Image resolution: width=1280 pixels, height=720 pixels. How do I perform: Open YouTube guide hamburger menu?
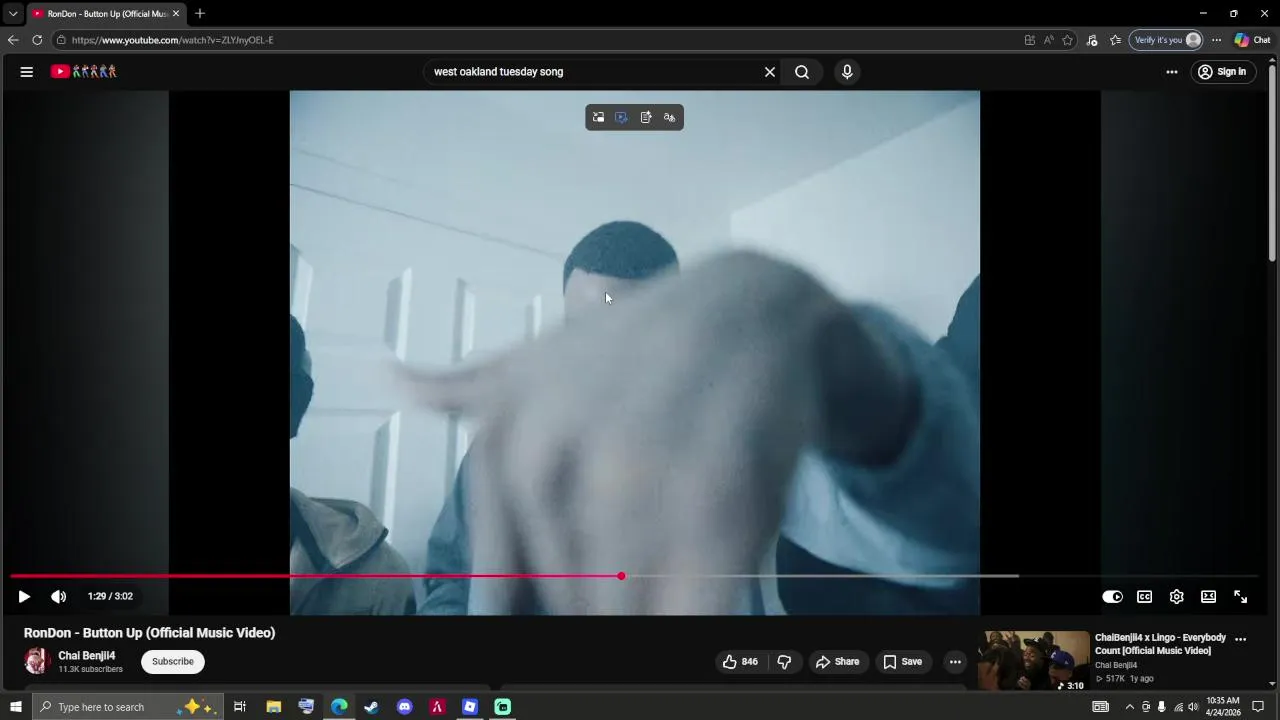(x=27, y=71)
